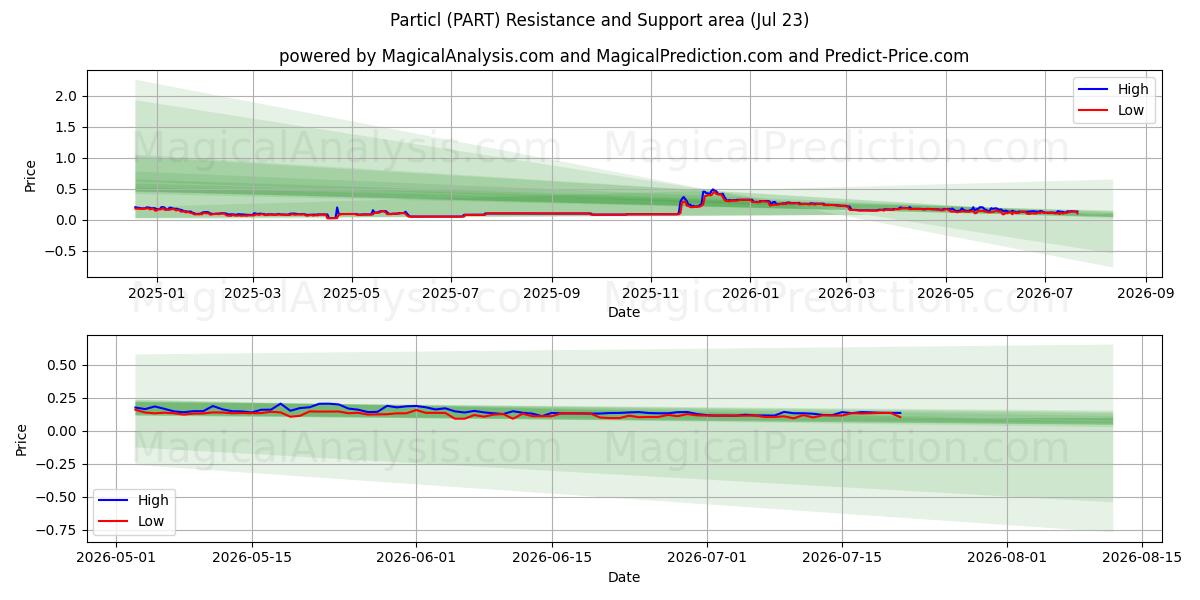
Task: Click the '2025-11' tick label on top chart
Action: (651, 293)
